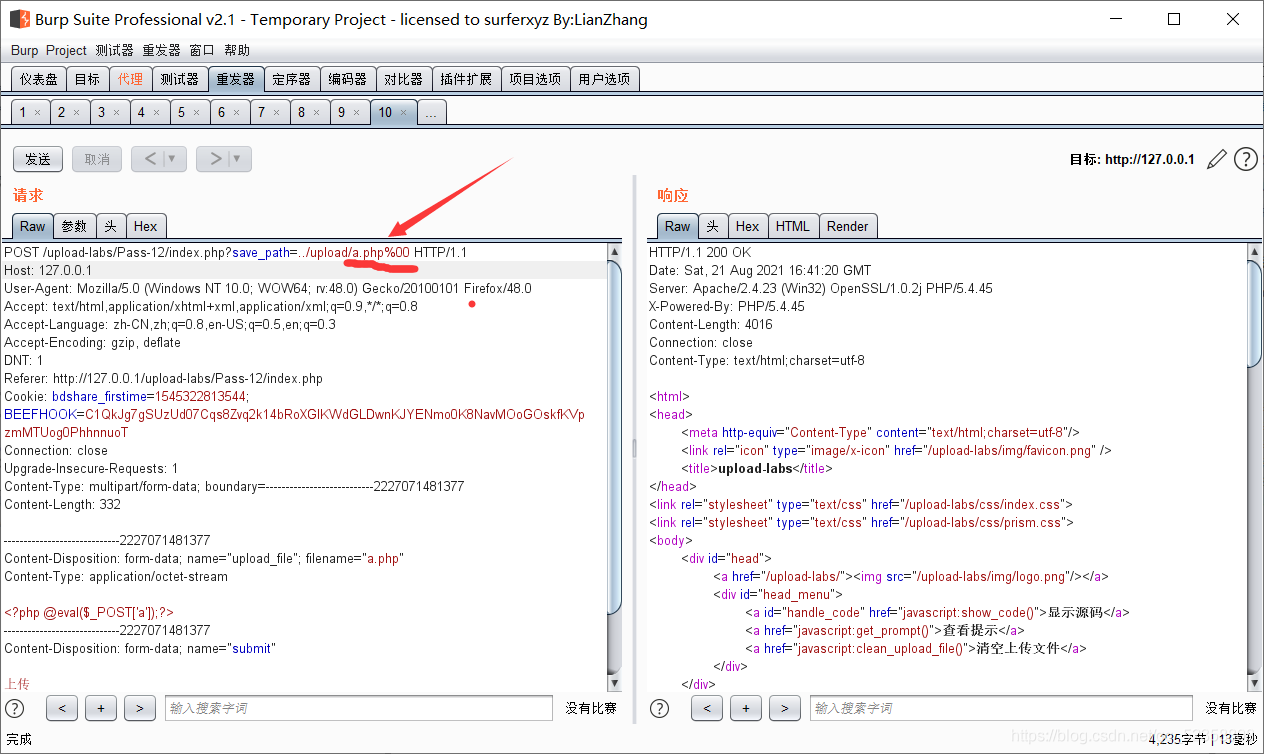1264x754 pixels.
Task: Go forward with the > history button
Action: [x=214, y=159]
